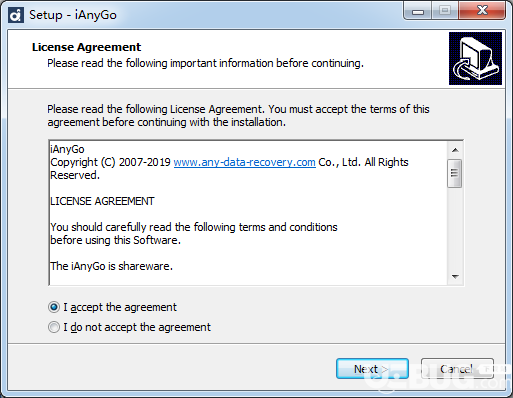Click the license scrollbar up arrow

point(455,150)
